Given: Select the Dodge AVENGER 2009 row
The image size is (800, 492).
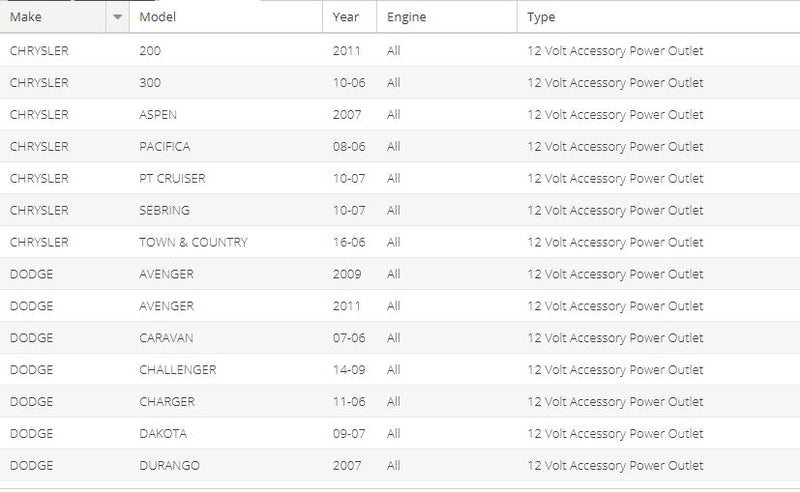Looking at the screenshot, I should pyautogui.click(x=400, y=274).
